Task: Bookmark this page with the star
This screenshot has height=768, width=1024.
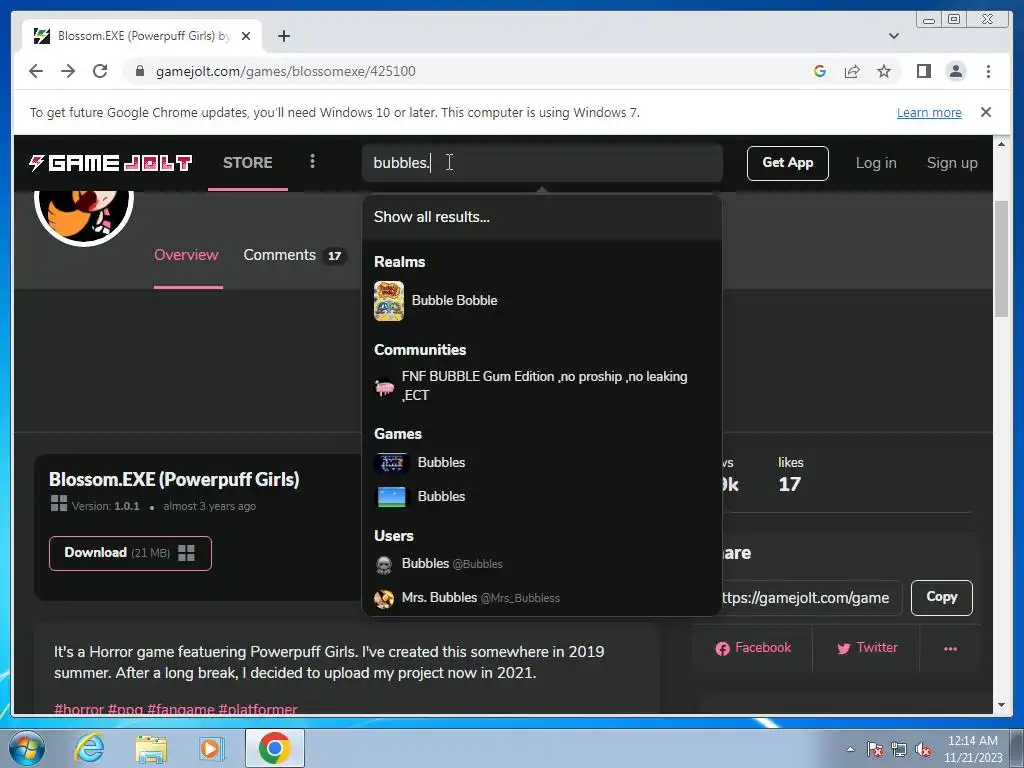Action: 884,71
